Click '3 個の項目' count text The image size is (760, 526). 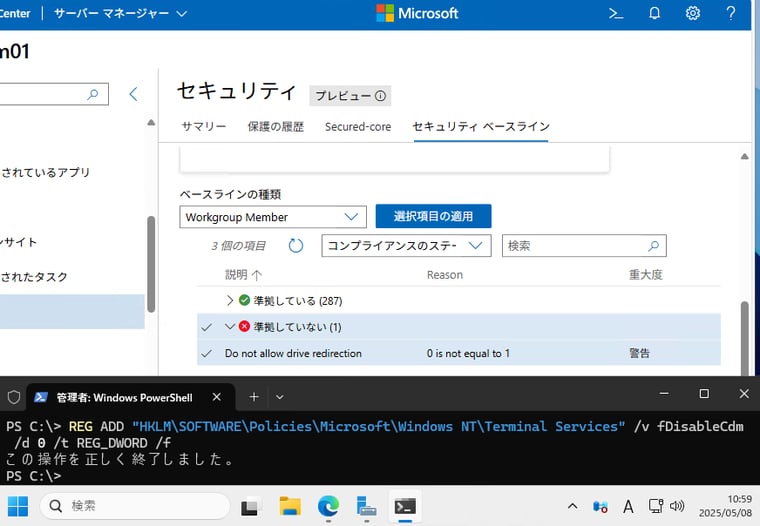[x=238, y=246]
